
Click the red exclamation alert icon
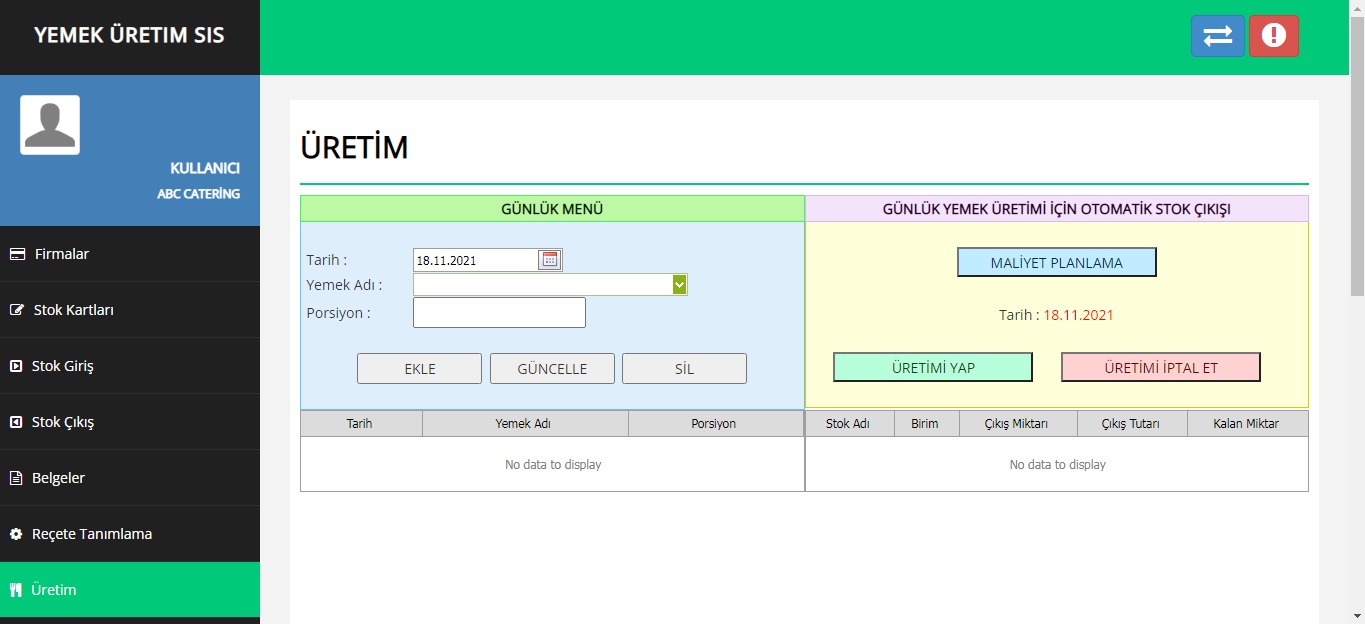click(x=1273, y=36)
